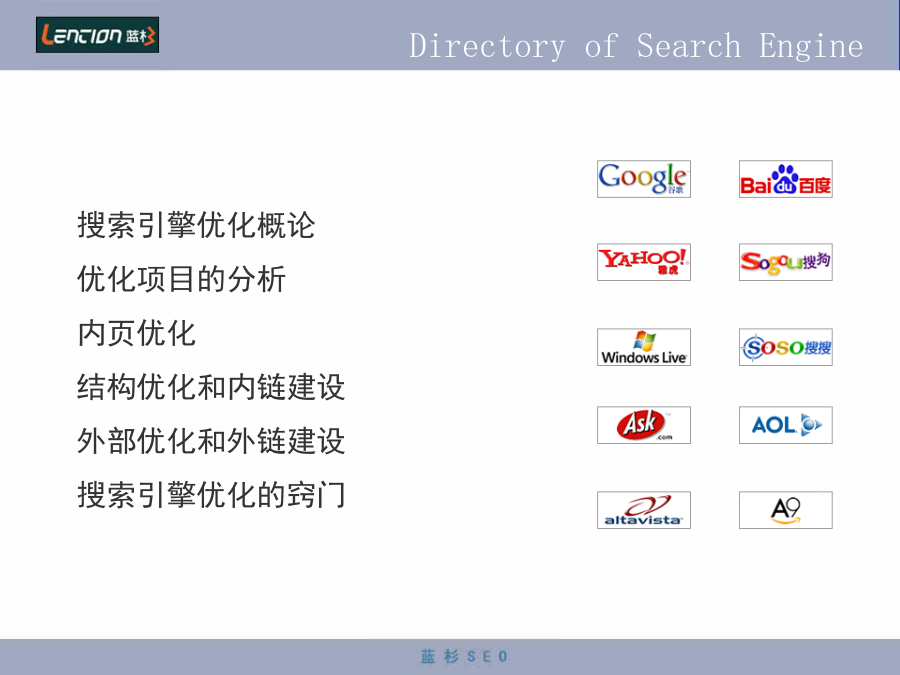Click the Windows Live logo
The image size is (900, 675).
[643, 347]
